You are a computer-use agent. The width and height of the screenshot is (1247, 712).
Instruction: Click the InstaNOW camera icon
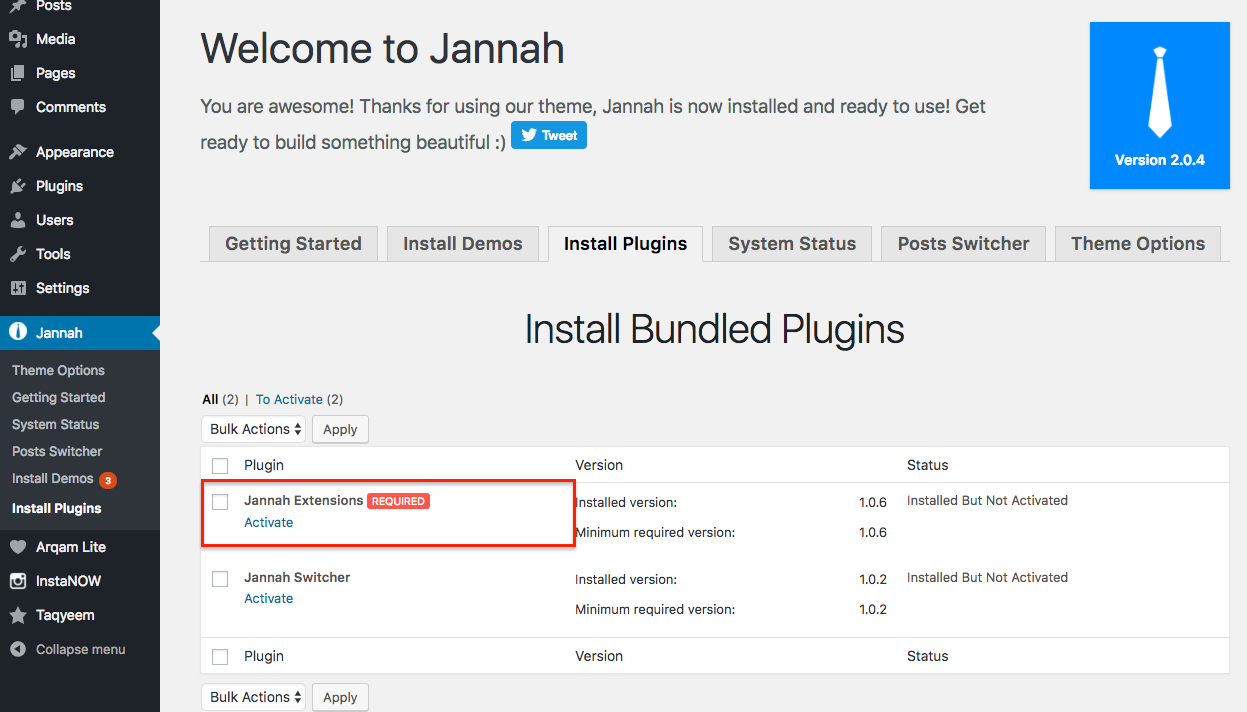pos(18,581)
